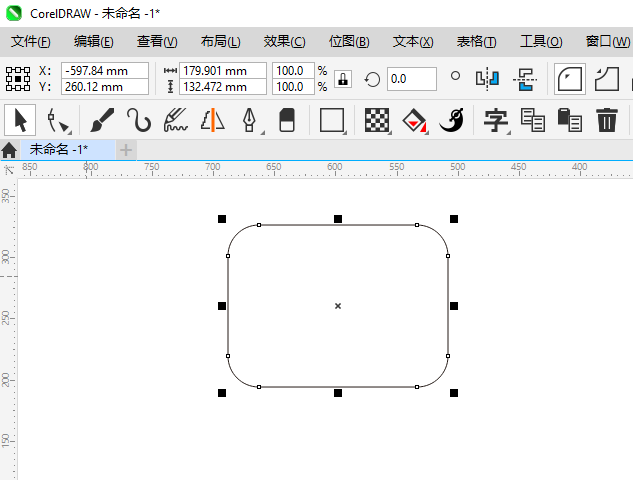This screenshot has height=480, width=633.
Task: Click the vertical scale percent field
Action: tap(293, 86)
